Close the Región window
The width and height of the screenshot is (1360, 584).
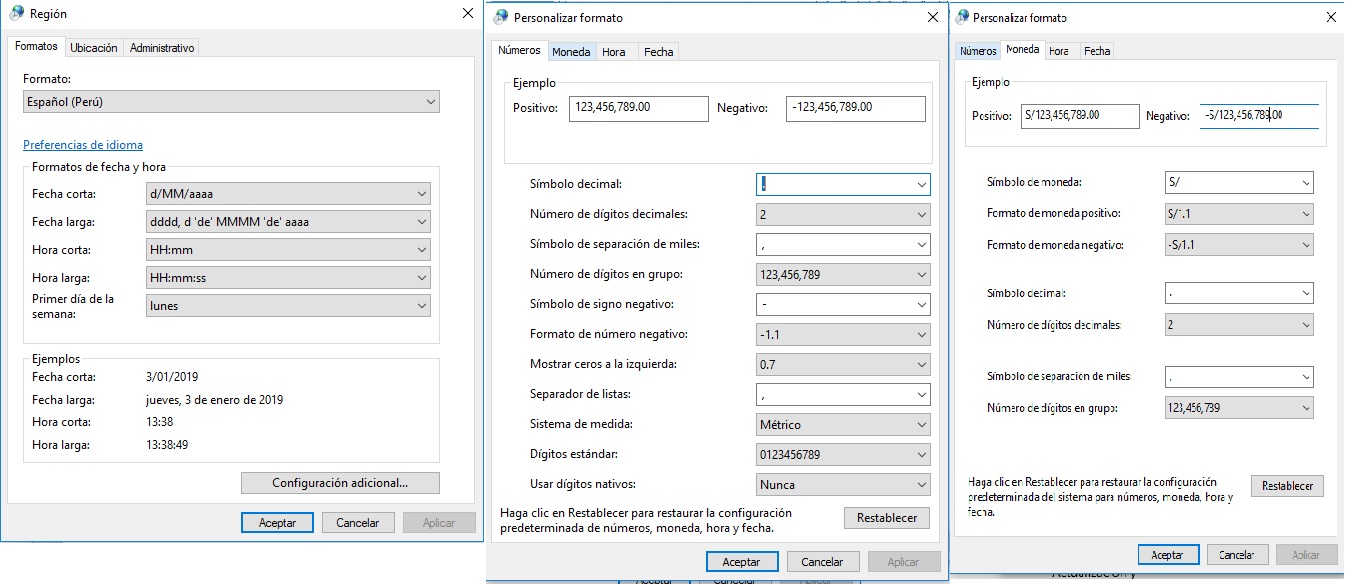[x=468, y=14]
